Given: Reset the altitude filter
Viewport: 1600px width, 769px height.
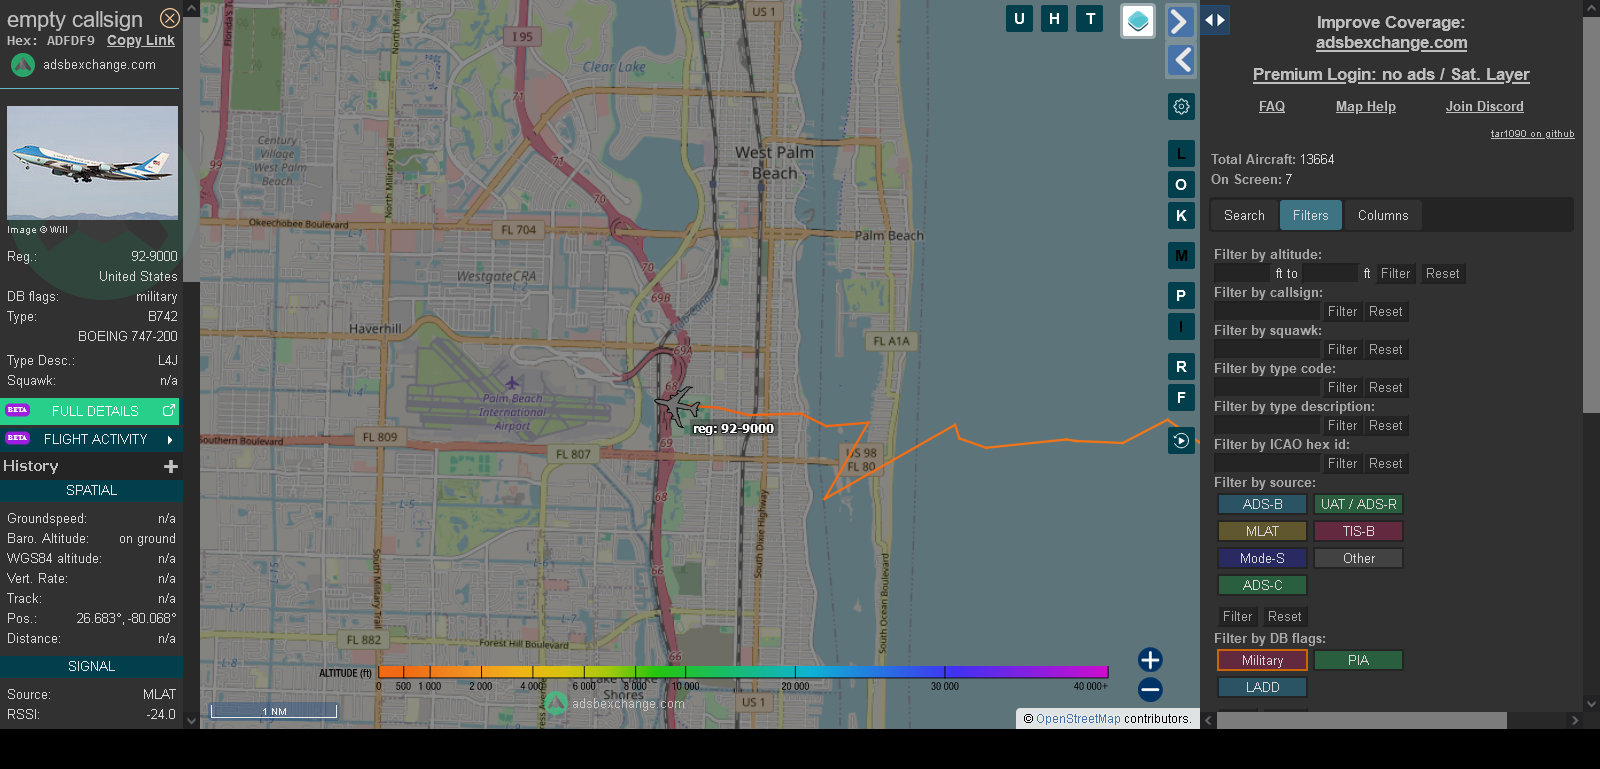Looking at the screenshot, I should pos(1442,273).
